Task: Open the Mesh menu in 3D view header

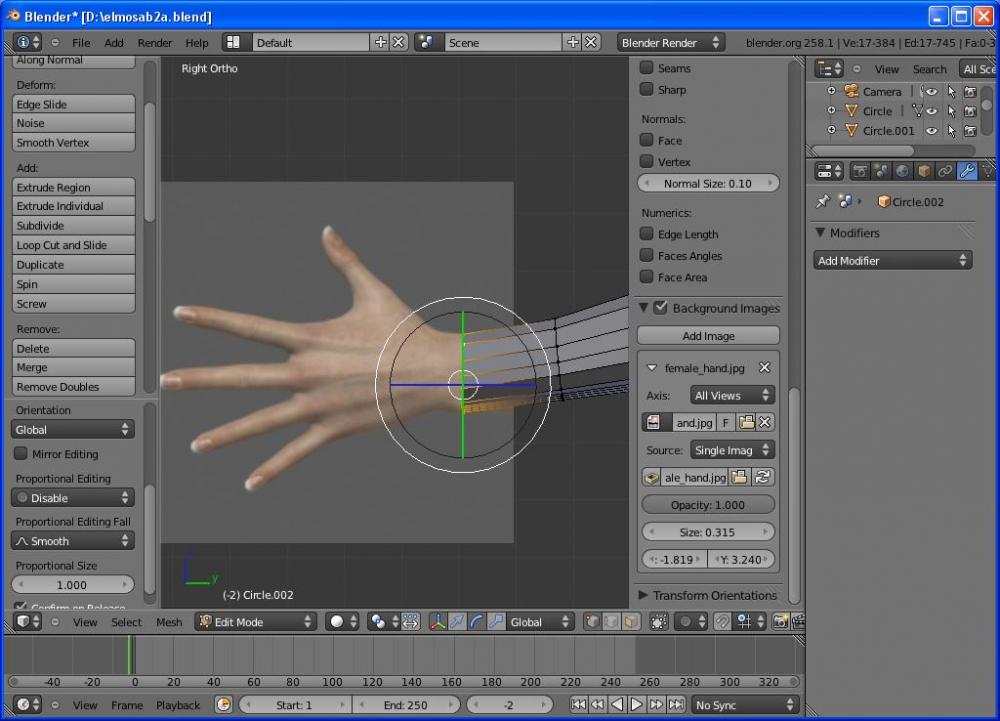Action: pos(169,622)
